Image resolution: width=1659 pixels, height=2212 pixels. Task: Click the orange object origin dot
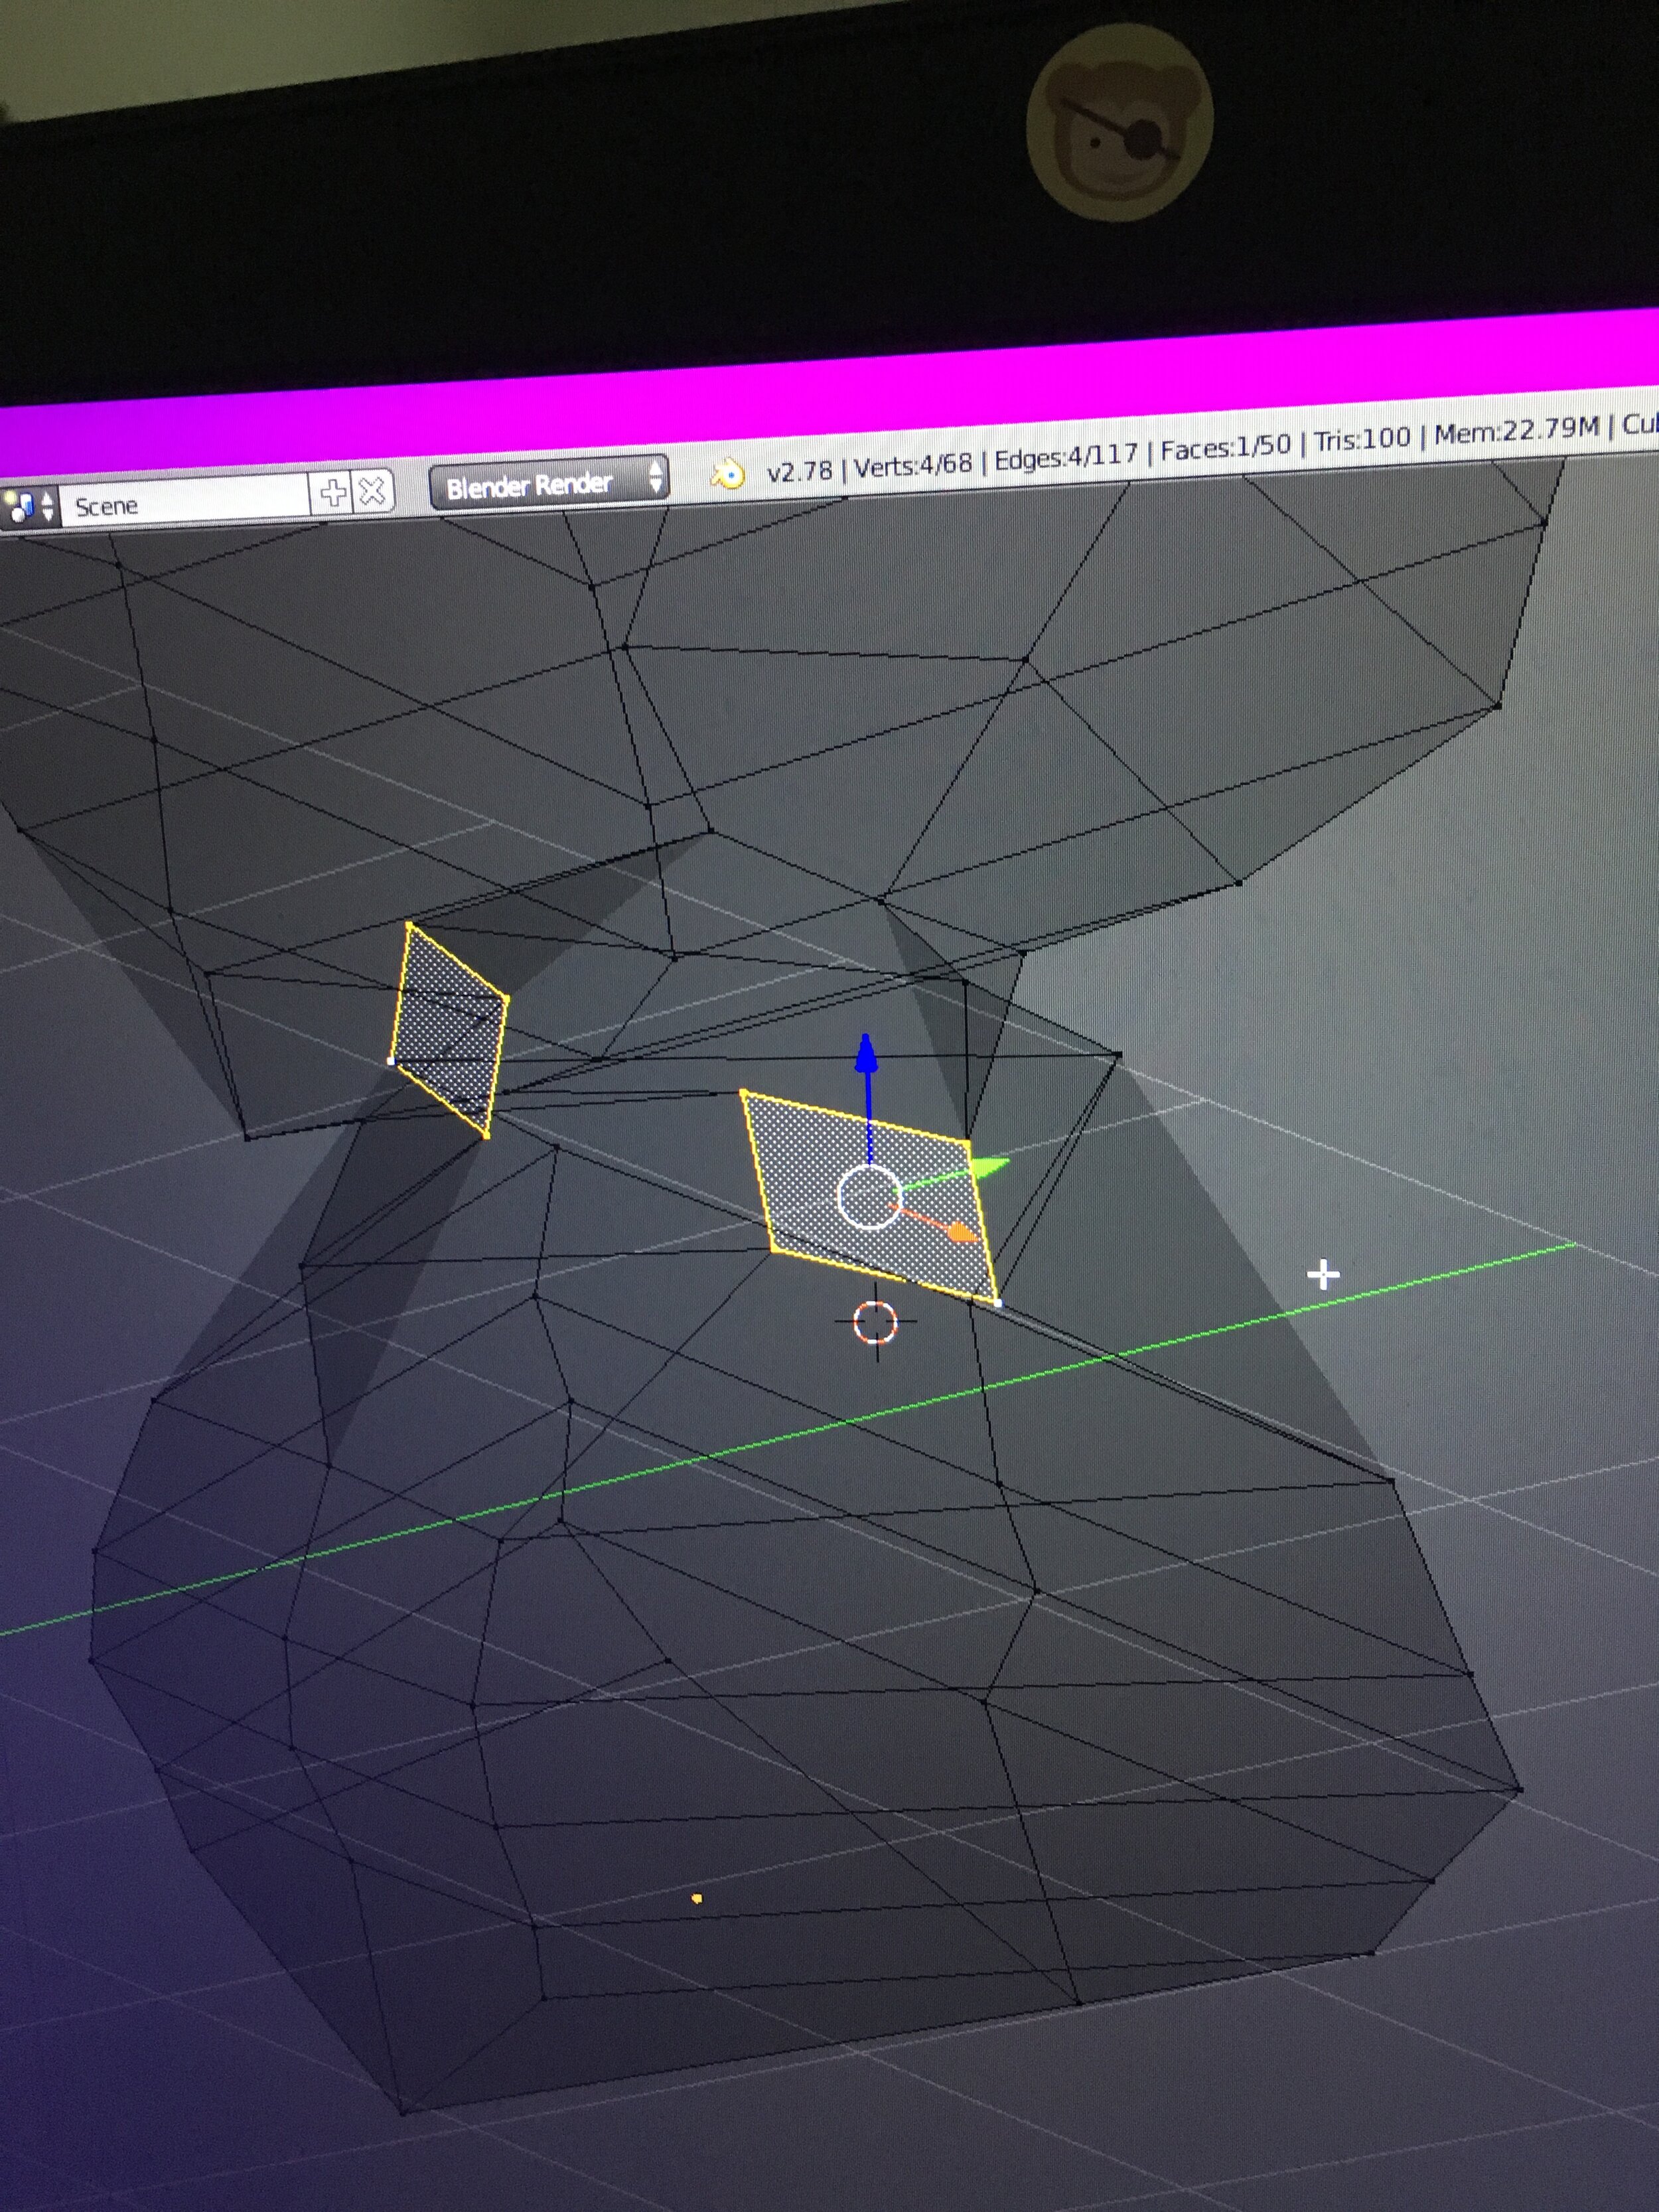[x=697, y=1898]
